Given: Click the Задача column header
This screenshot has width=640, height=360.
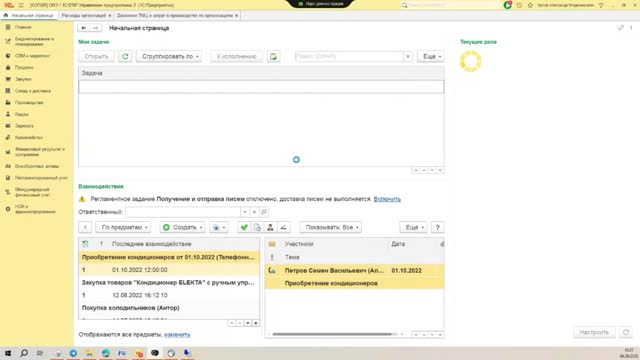Looking at the screenshot, I should point(261,73).
